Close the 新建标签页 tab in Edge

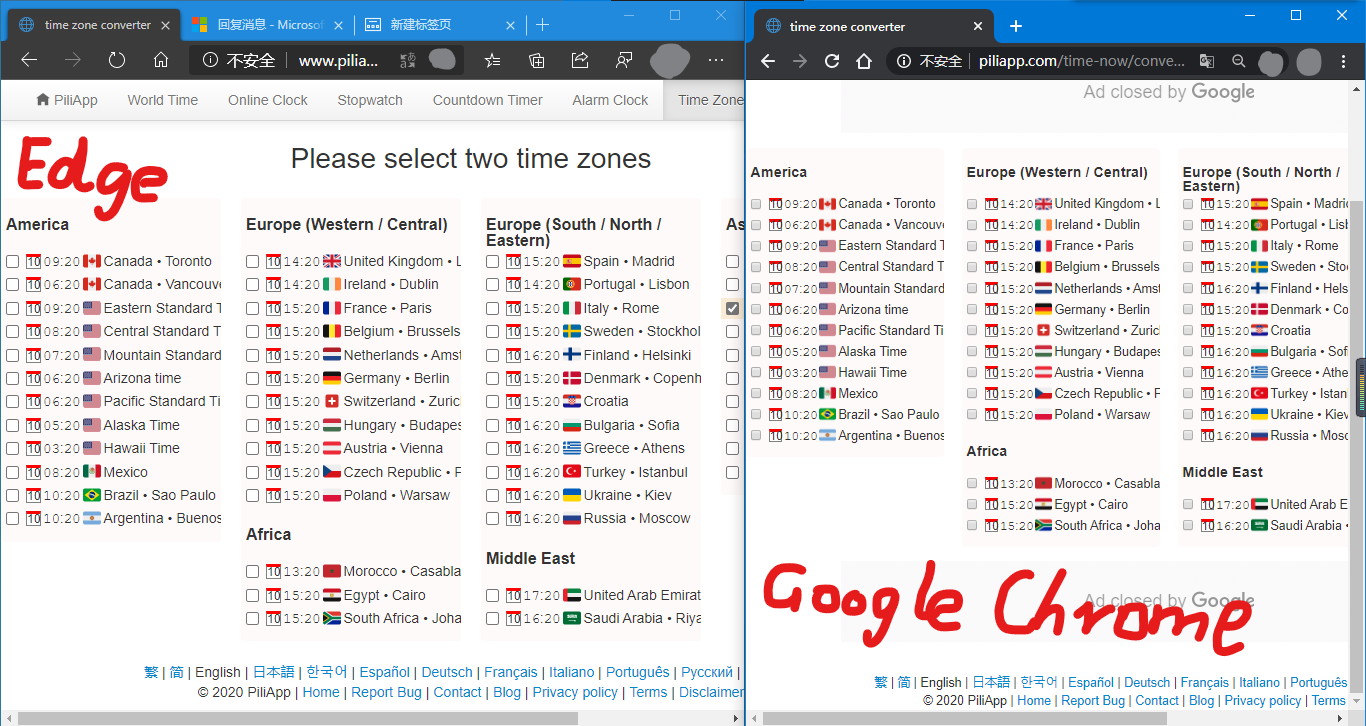pyautogui.click(x=511, y=25)
